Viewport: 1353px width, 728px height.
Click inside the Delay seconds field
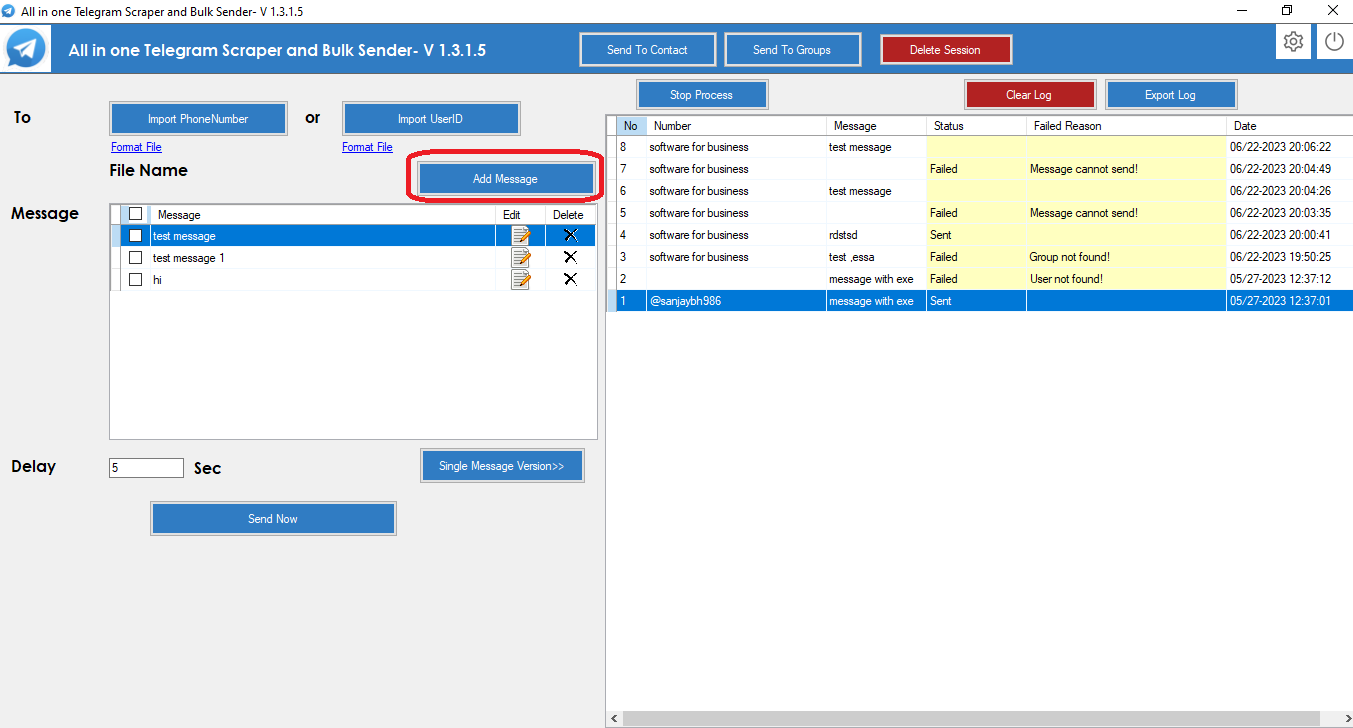pyautogui.click(x=146, y=467)
